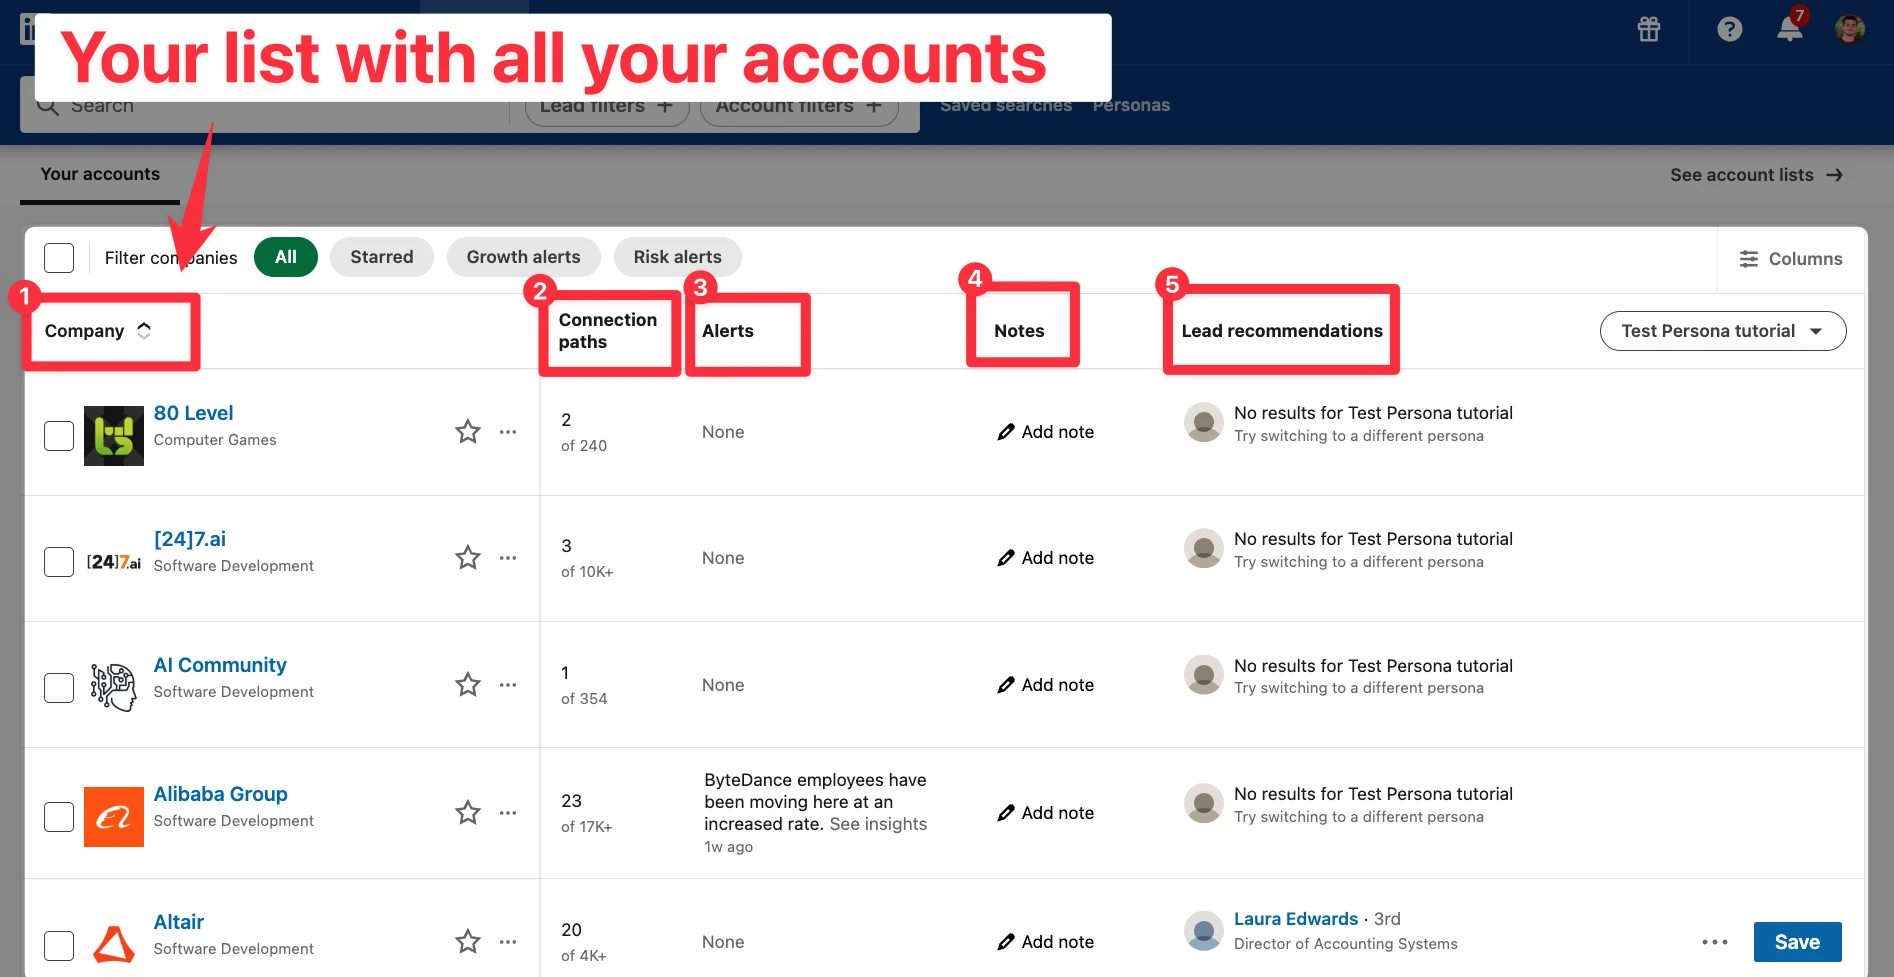1894x977 pixels.
Task: Open the Altair company link
Action: pyautogui.click(x=179, y=922)
